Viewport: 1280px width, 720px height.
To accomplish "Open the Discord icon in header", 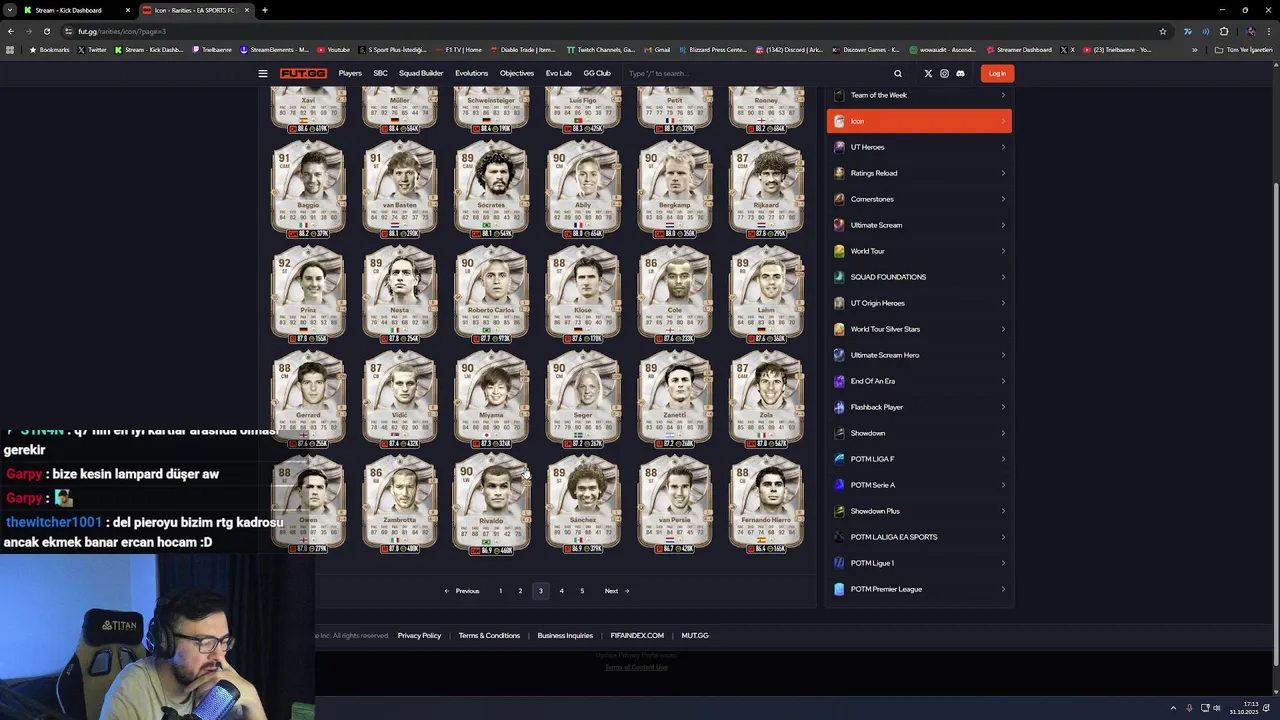I will click(960, 73).
